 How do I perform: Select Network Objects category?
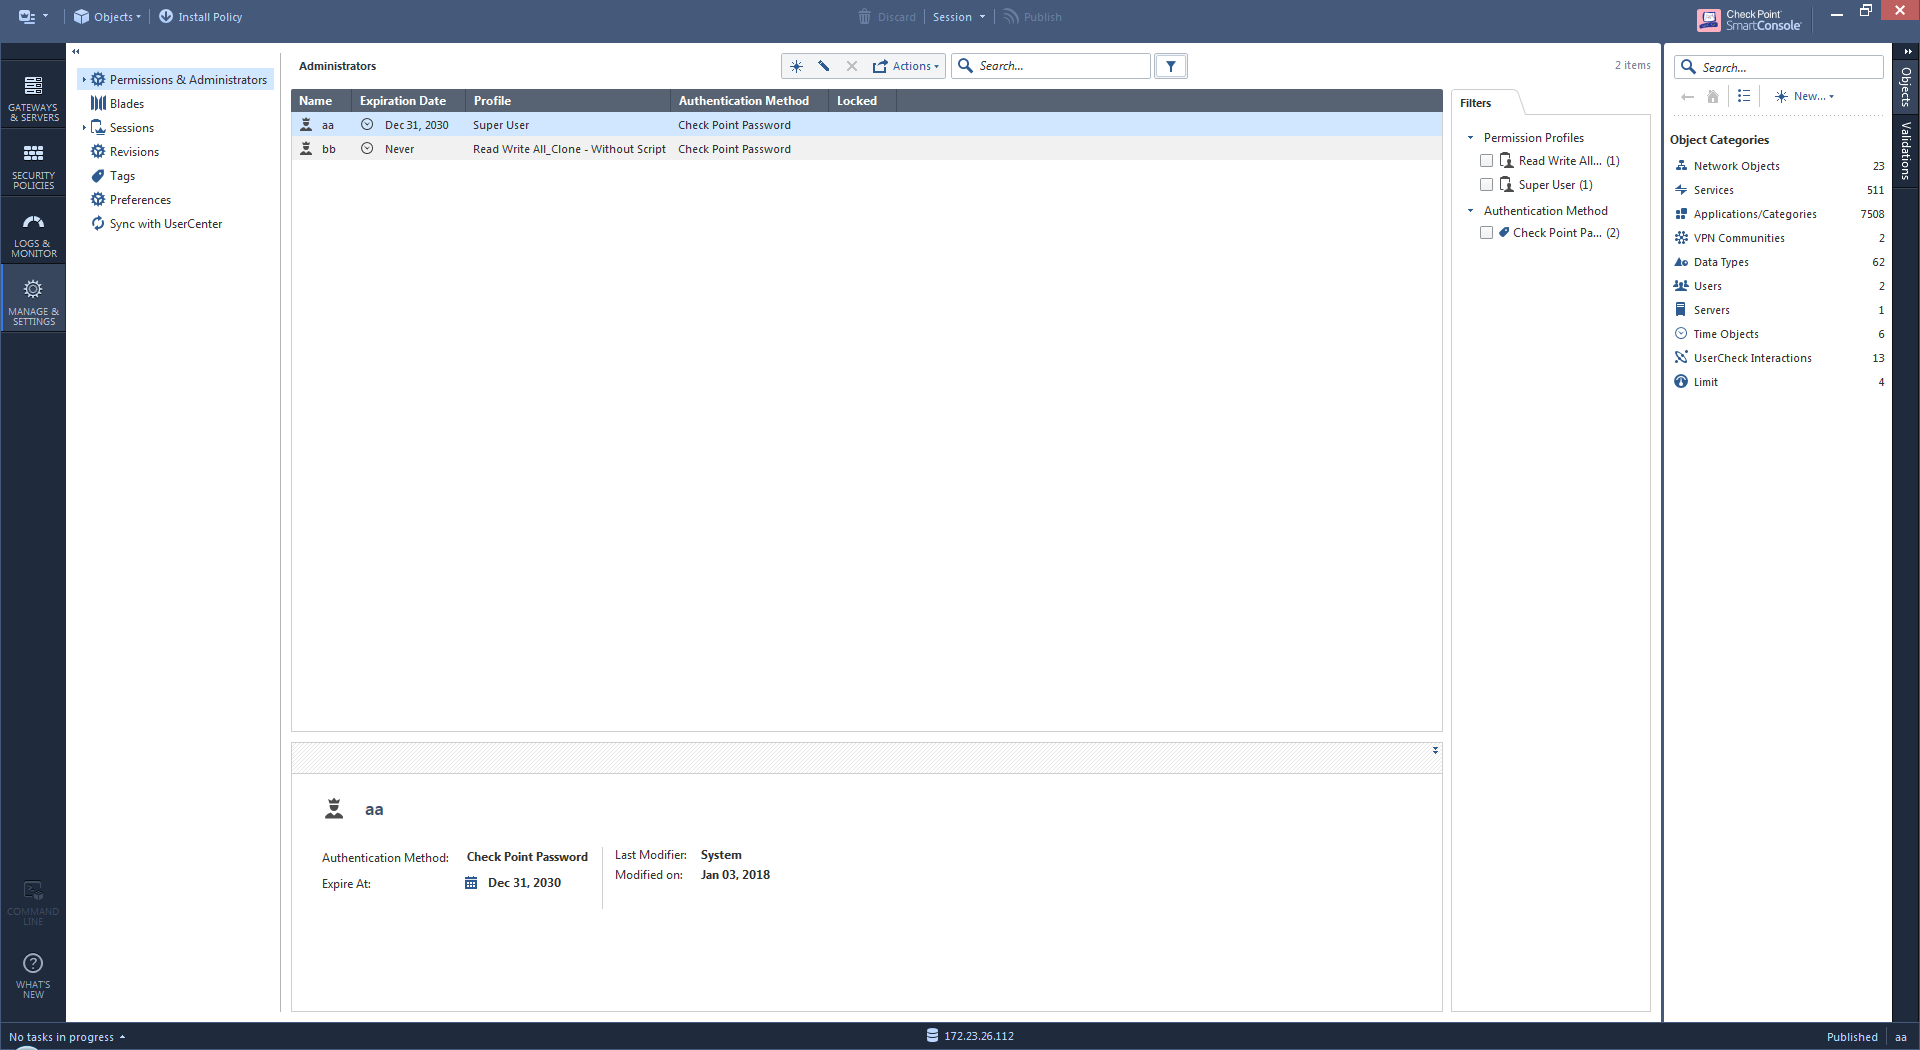point(1736,165)
